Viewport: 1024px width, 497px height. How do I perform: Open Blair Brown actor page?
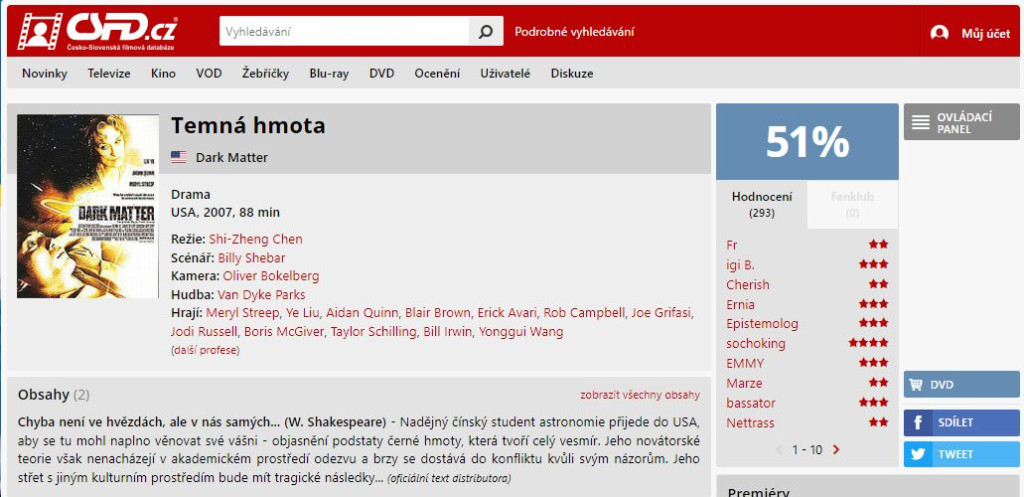pyautogui.click(x=438, y=312)
